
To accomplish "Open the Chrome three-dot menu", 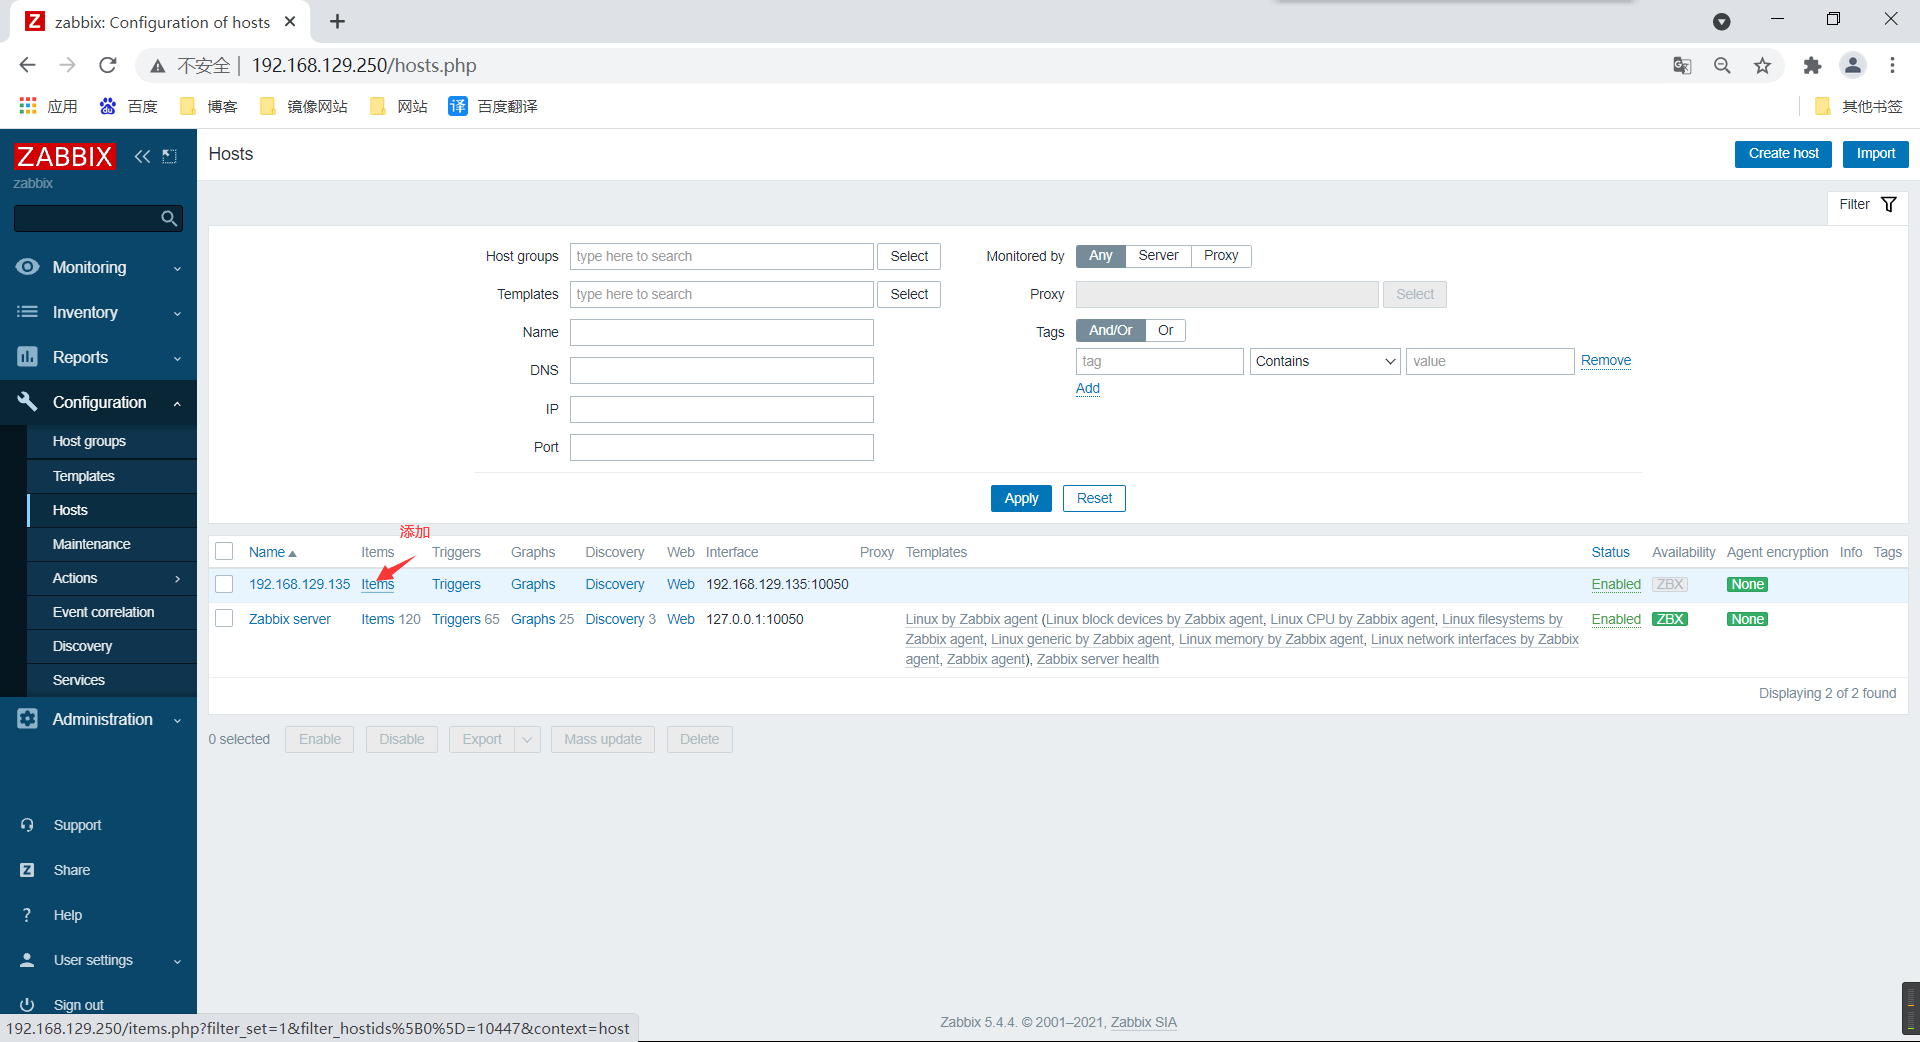I will coord(1892,65).
